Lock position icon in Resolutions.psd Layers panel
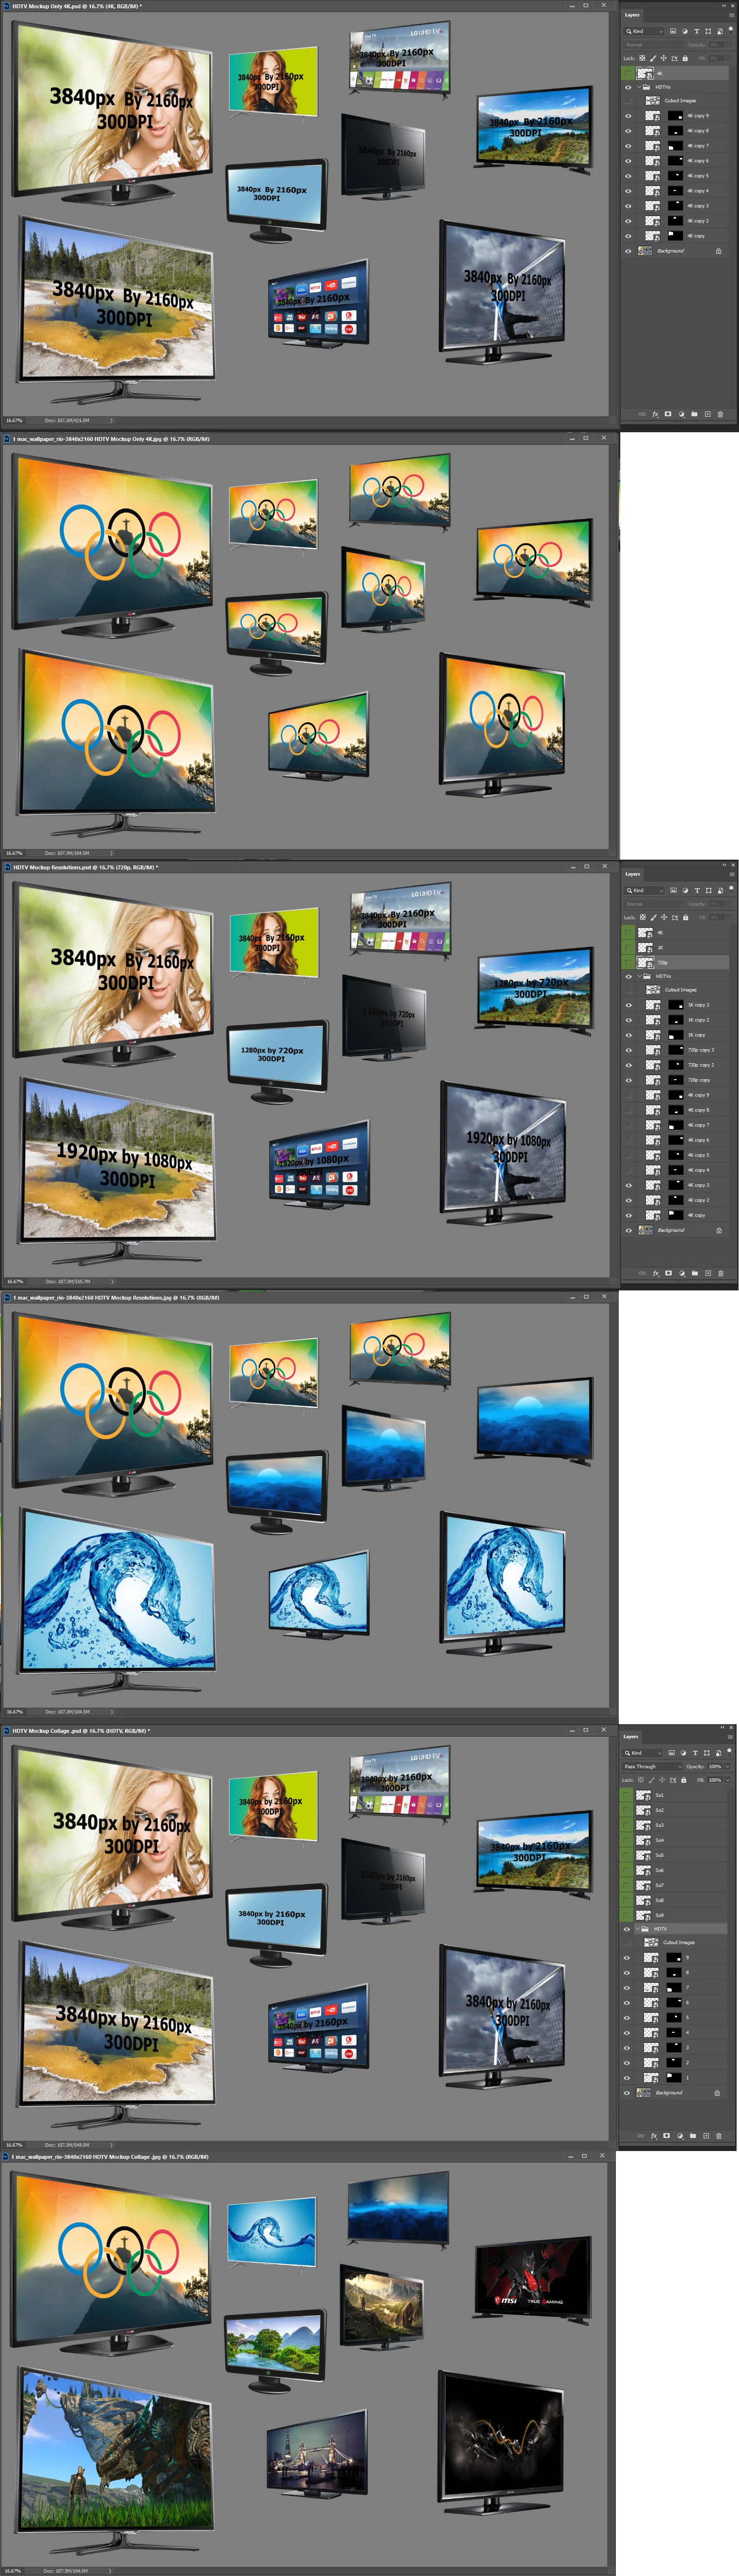 click(664, 917)
